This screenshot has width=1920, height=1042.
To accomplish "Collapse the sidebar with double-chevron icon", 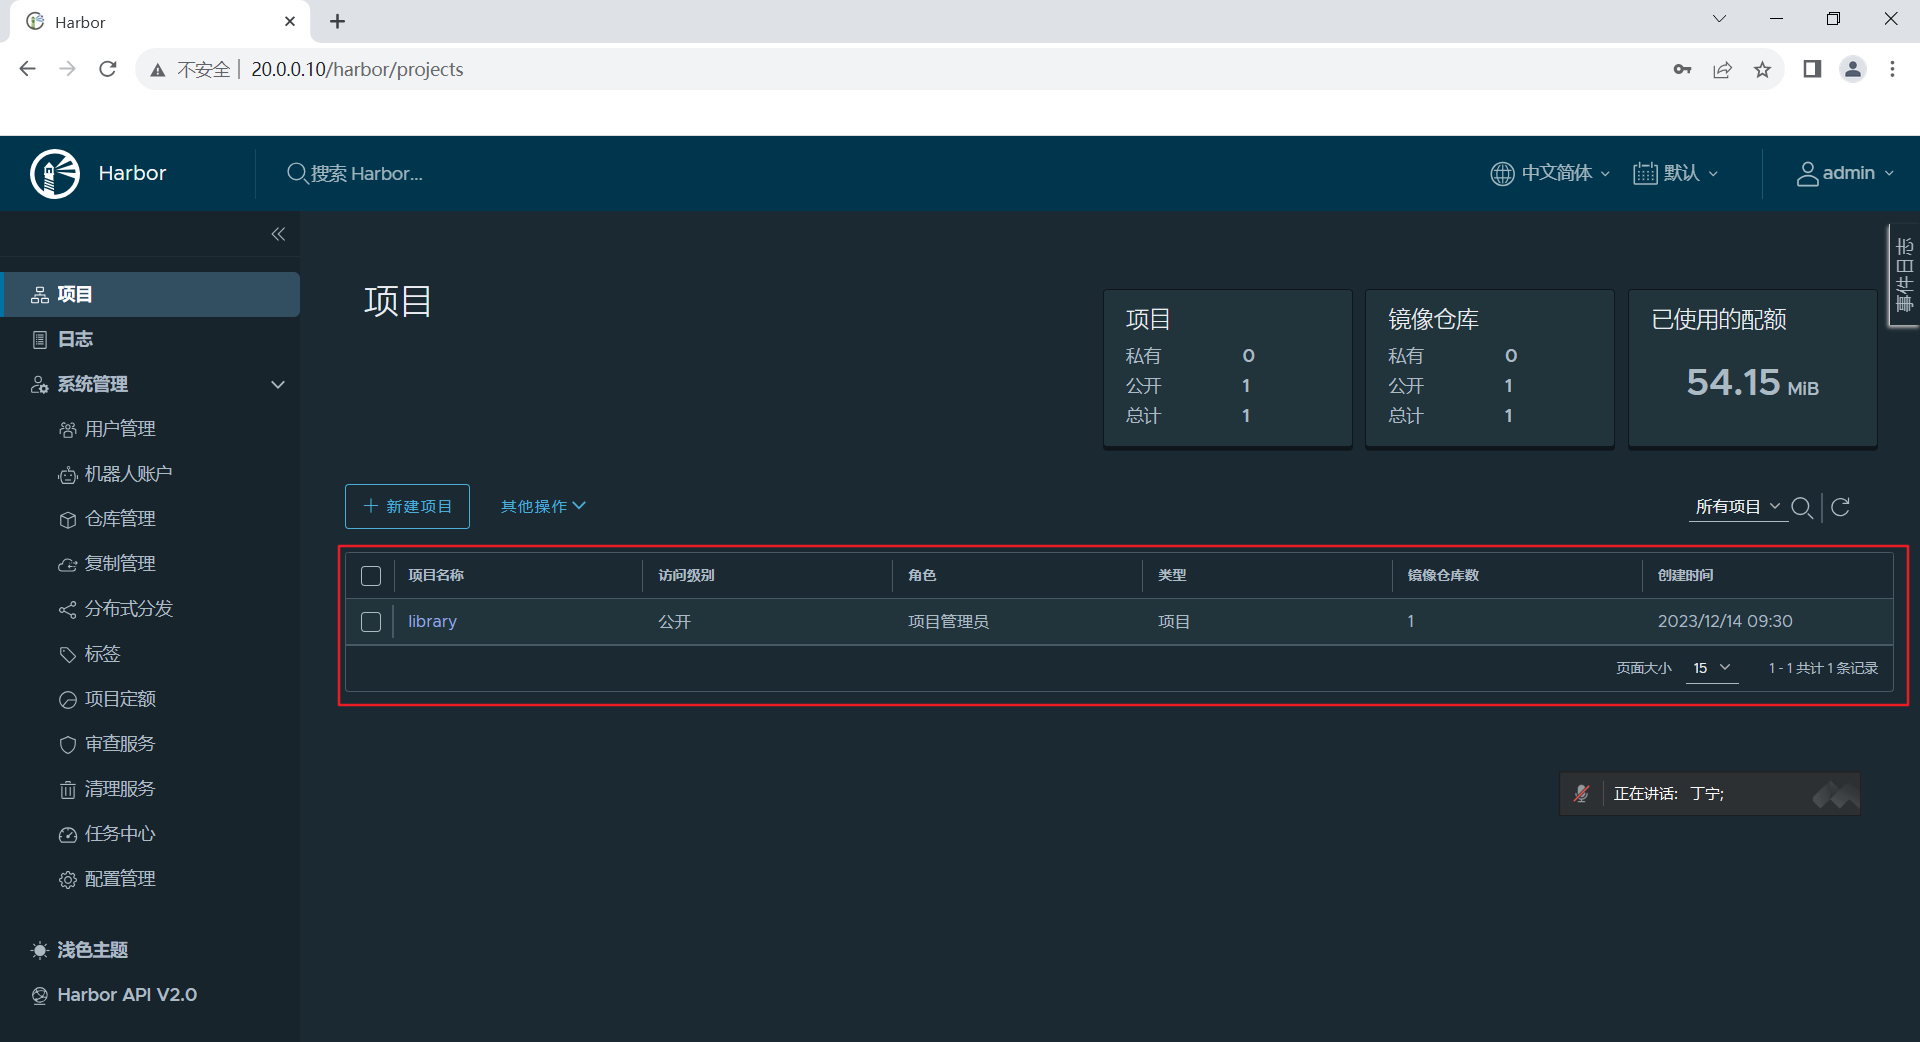I will [x=278, y=234].
